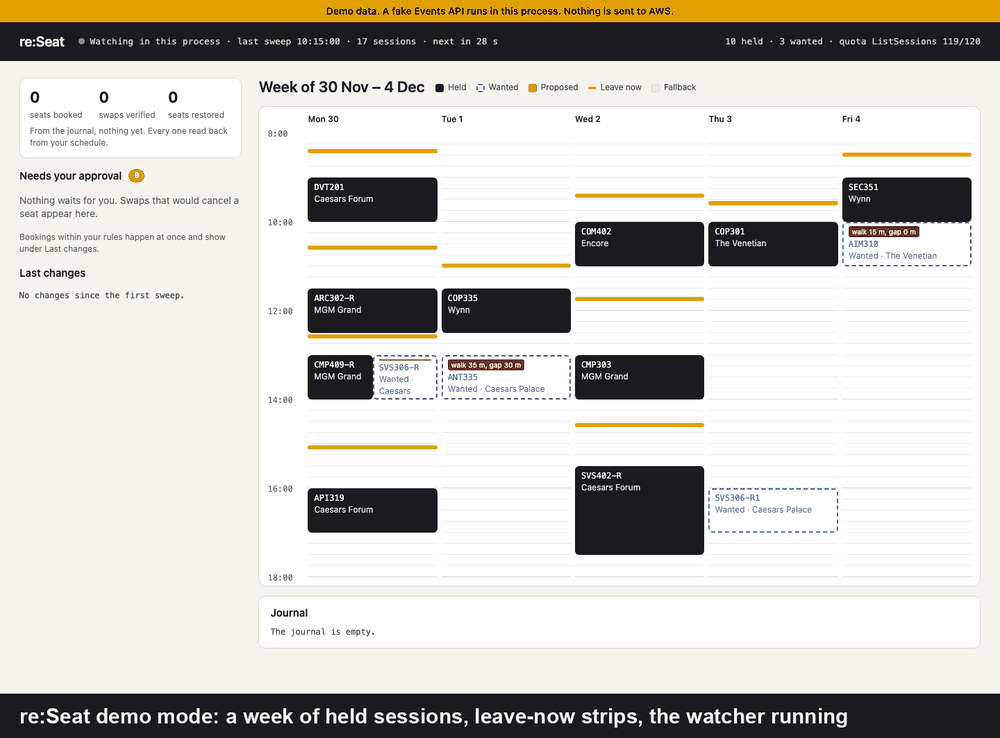The width and height of the screenshot is (1000, 738).
Task: Open the DVT201 Caesars Forum session
Action: (x=372, y=200)
